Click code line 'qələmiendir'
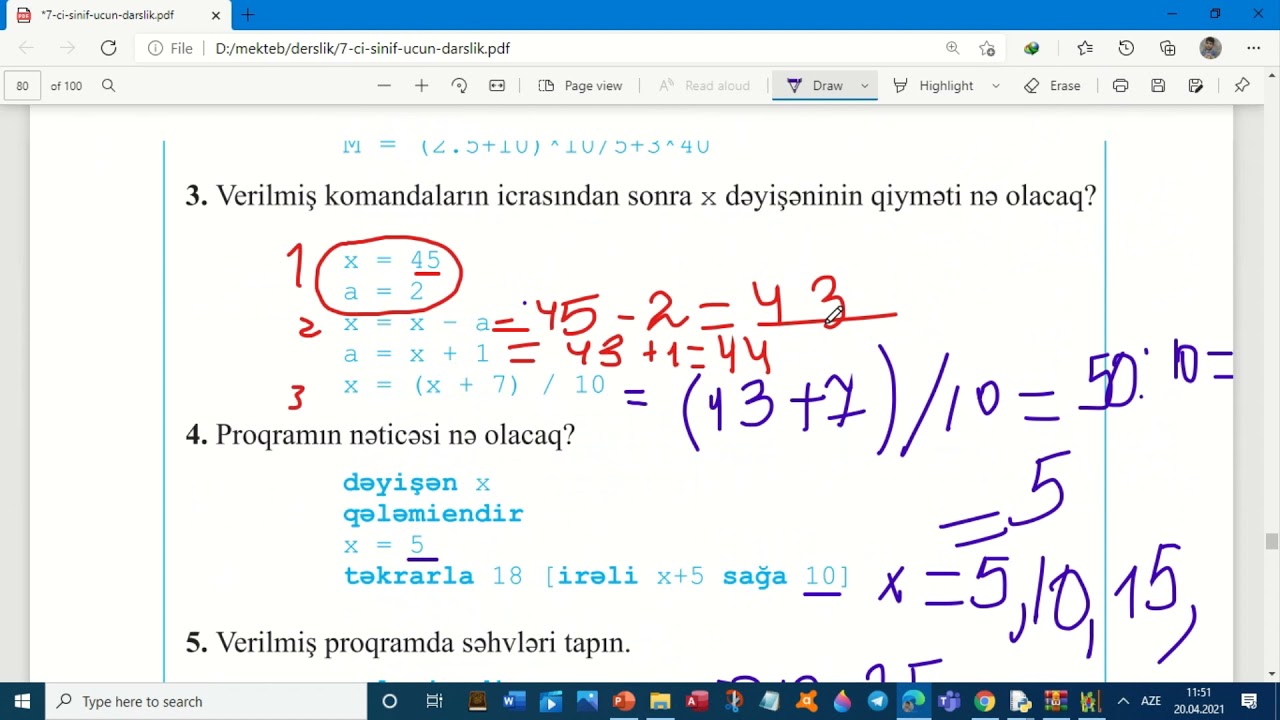Image resolution: width=1280 pixels, height=720 pixels. pyautogui.click(x=433, y=514)
